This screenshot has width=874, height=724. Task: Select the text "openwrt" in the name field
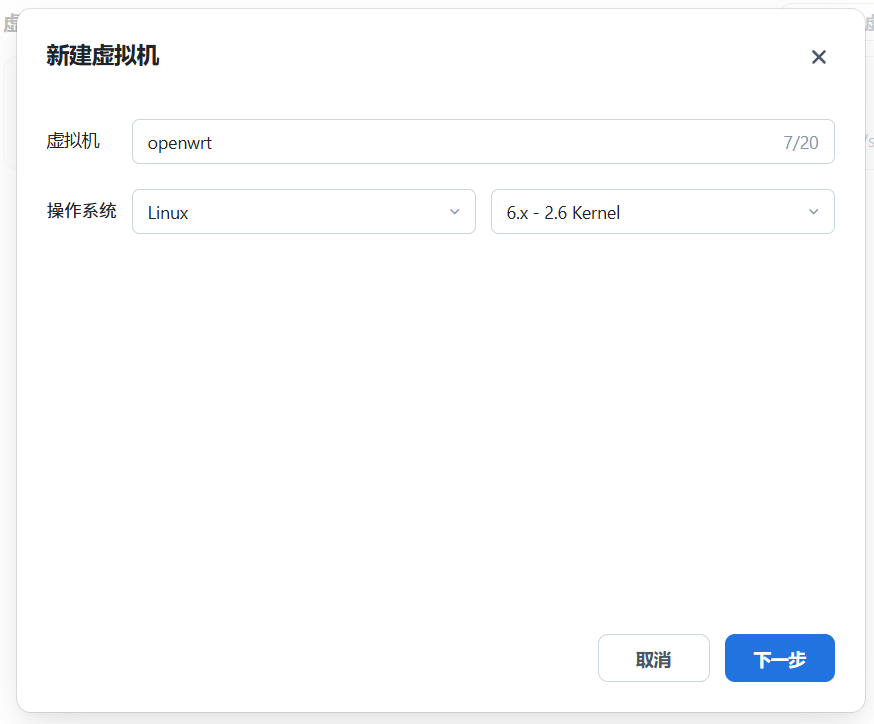click(180, 141)
